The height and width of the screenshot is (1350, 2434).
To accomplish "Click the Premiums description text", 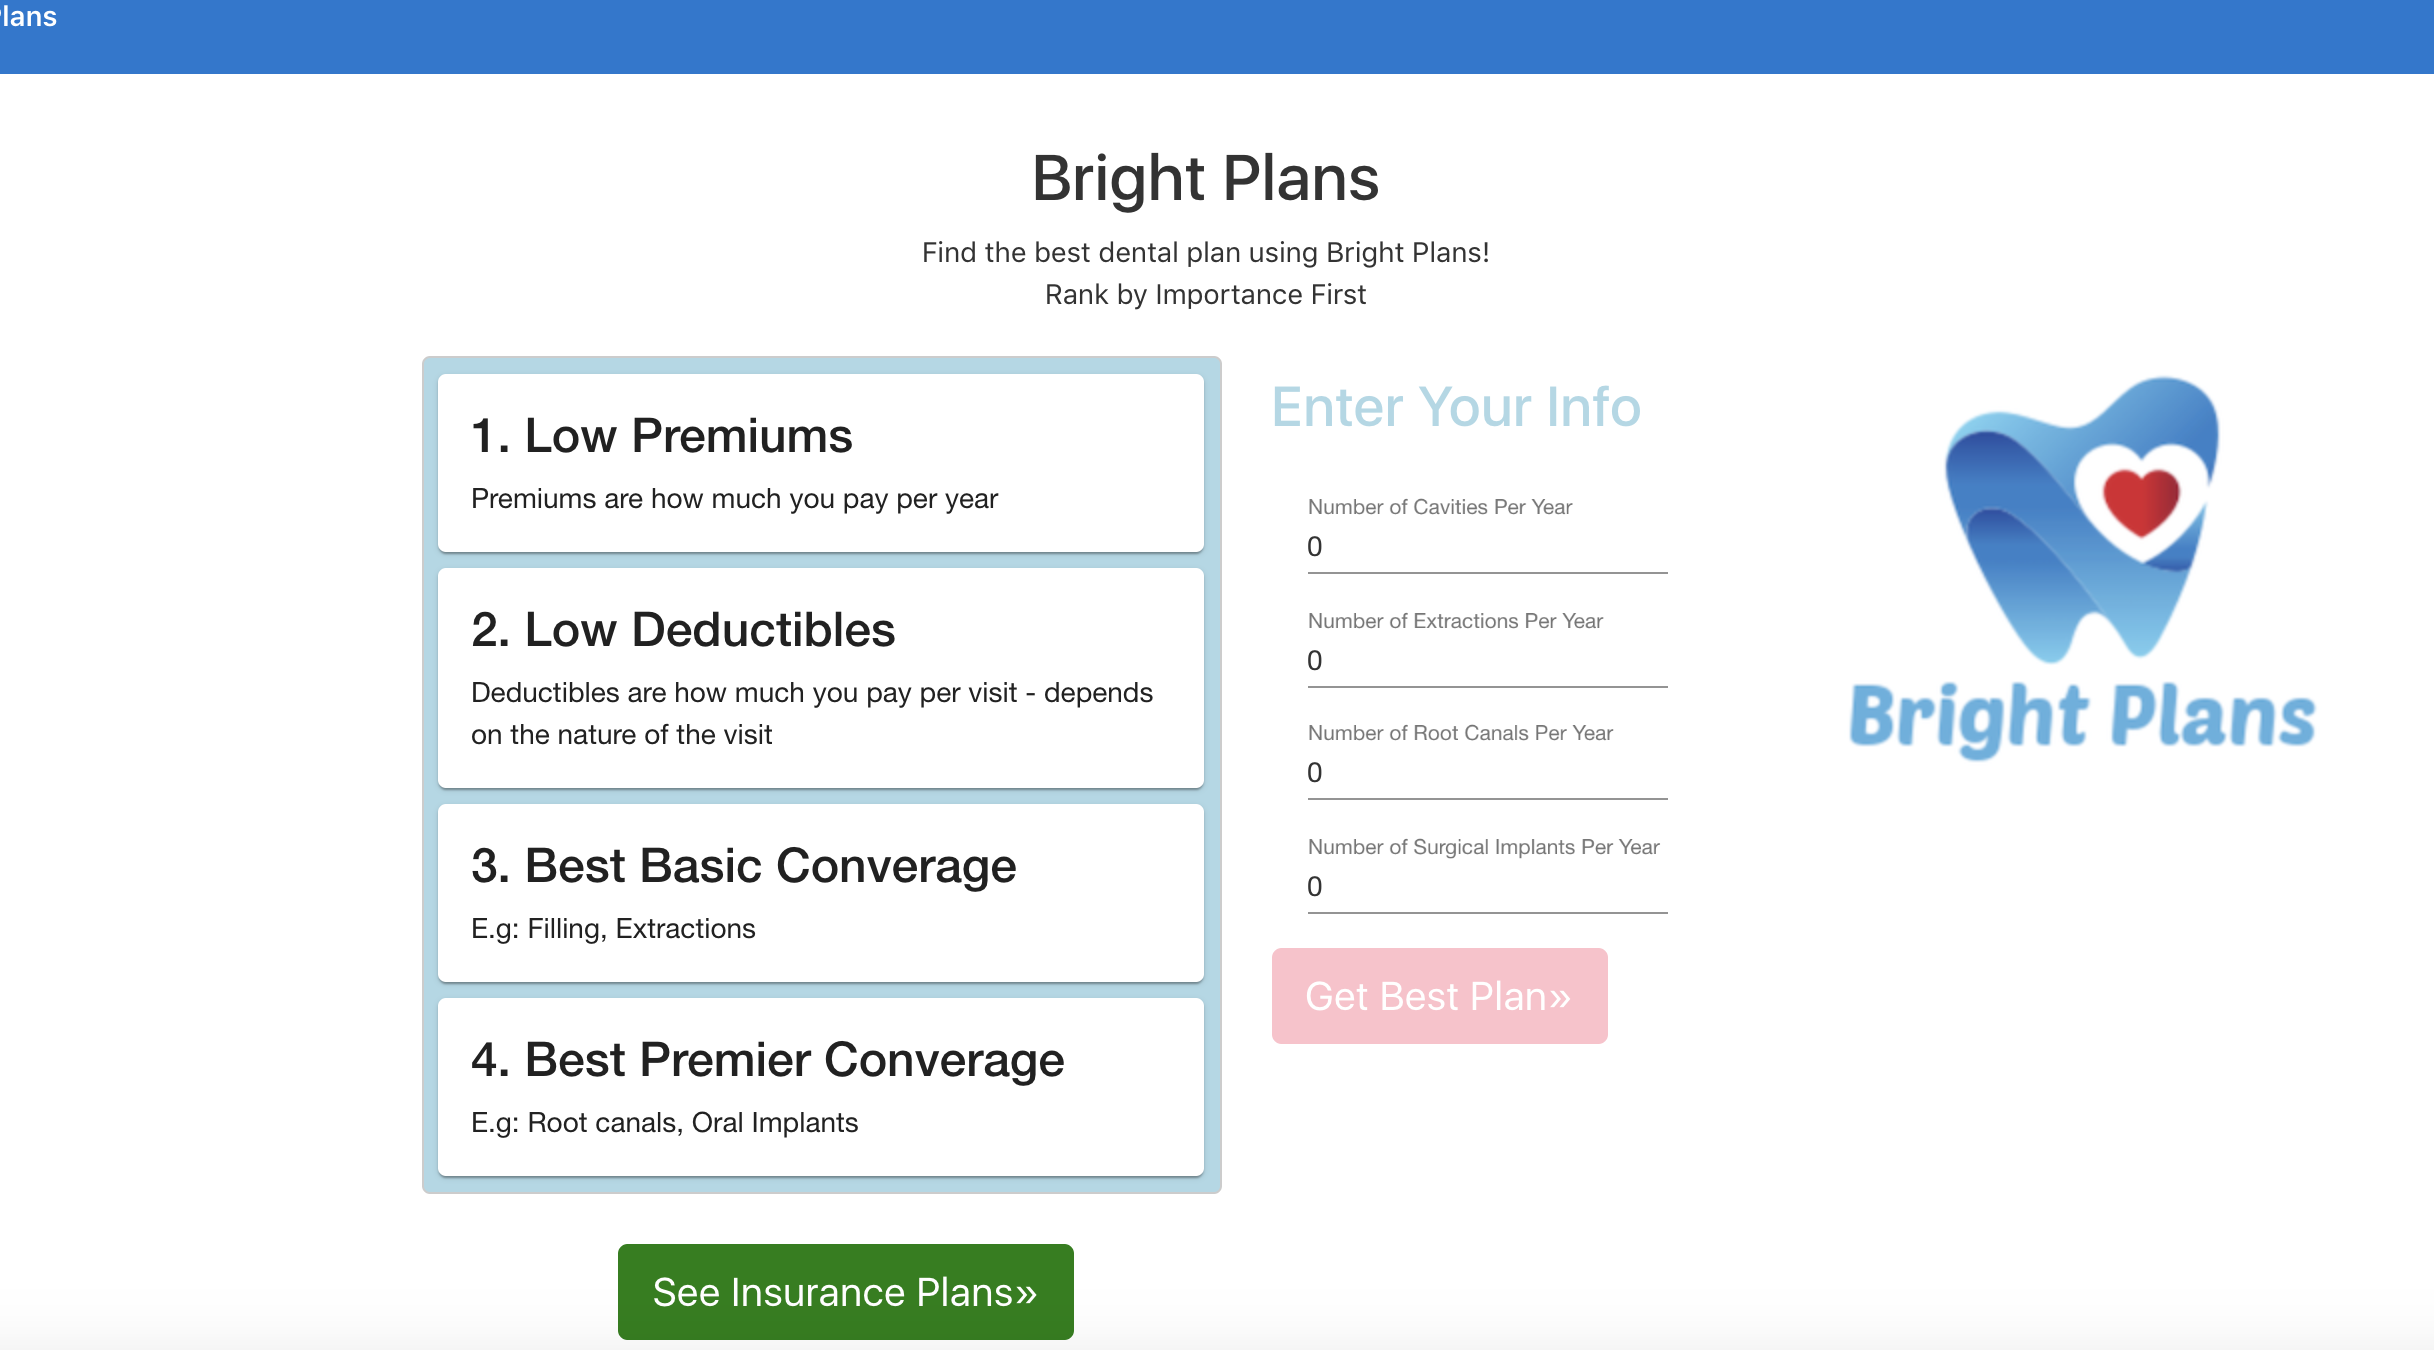I will (x=734, y=498).
